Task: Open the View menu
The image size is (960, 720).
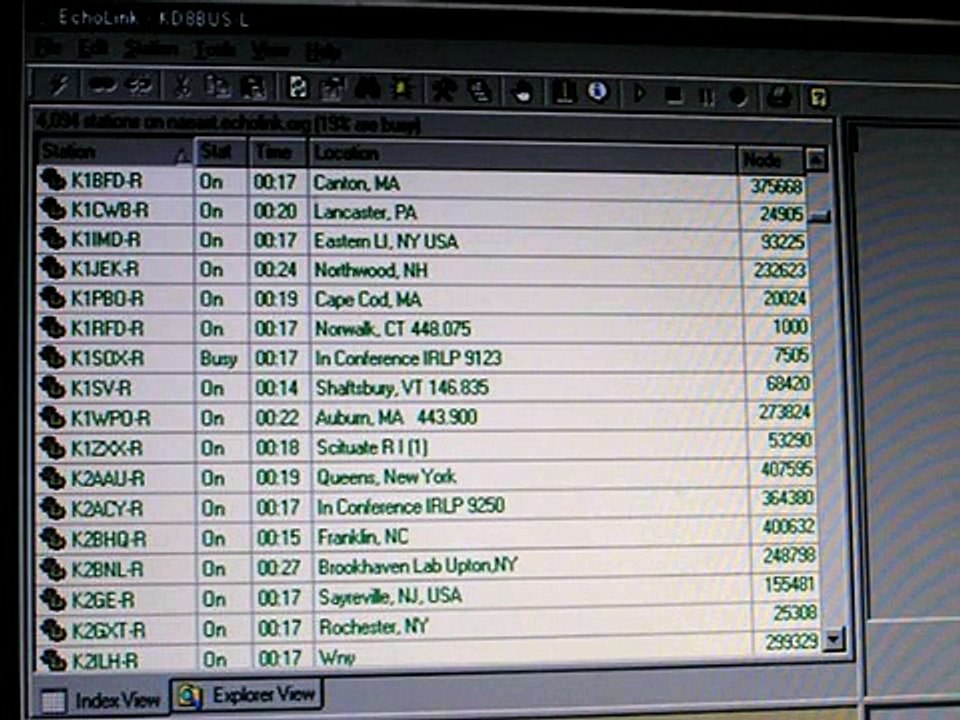Action: tap(269, 51)
